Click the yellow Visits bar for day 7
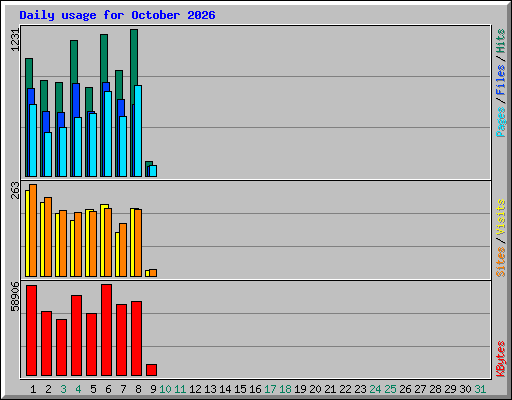 117,254
